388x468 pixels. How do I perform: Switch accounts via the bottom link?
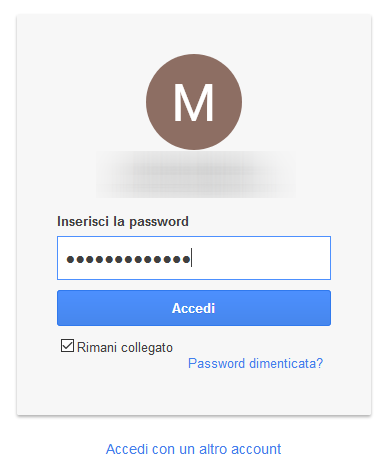pyautogui.click(x=193, y=449)
